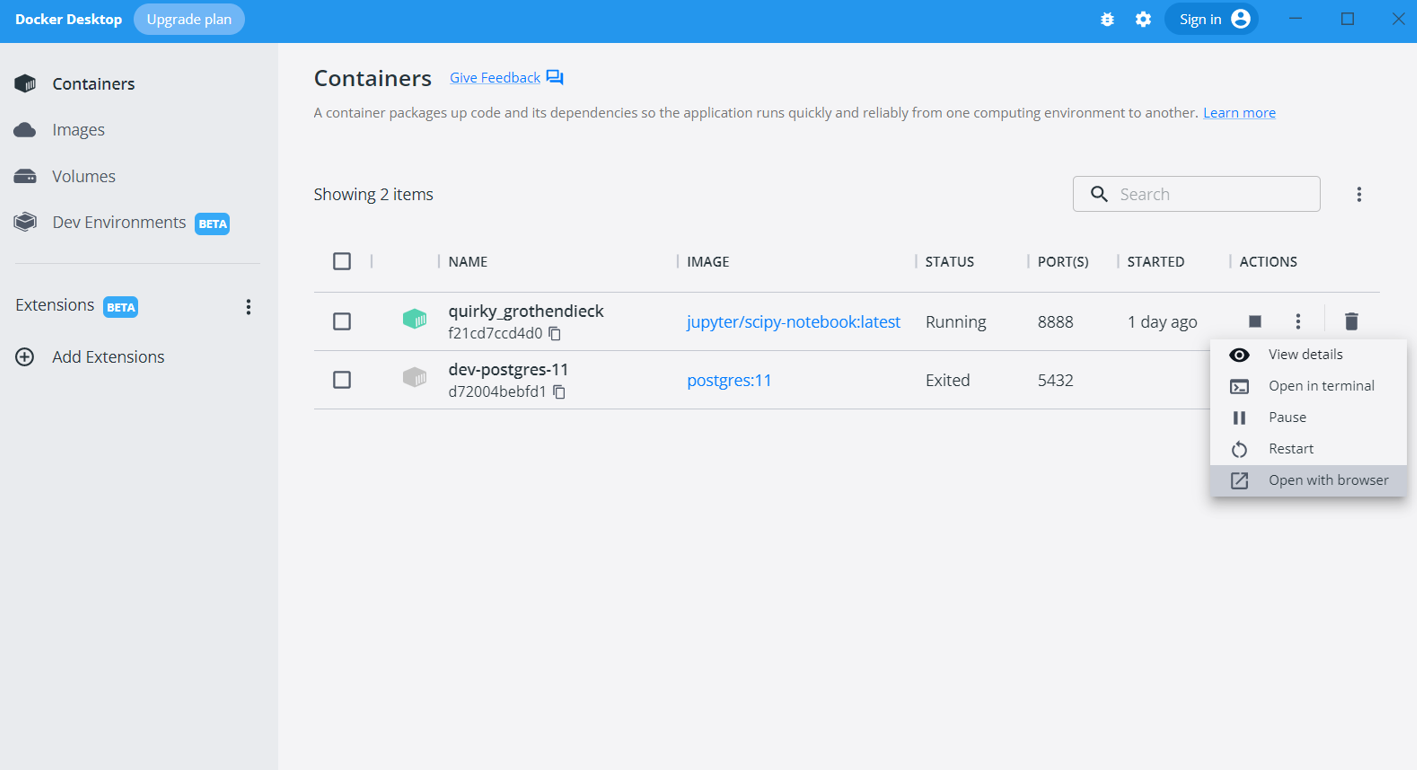The image size is (1417, 770).
Task: Open the Extensions options menu
Action: (248, 306)
